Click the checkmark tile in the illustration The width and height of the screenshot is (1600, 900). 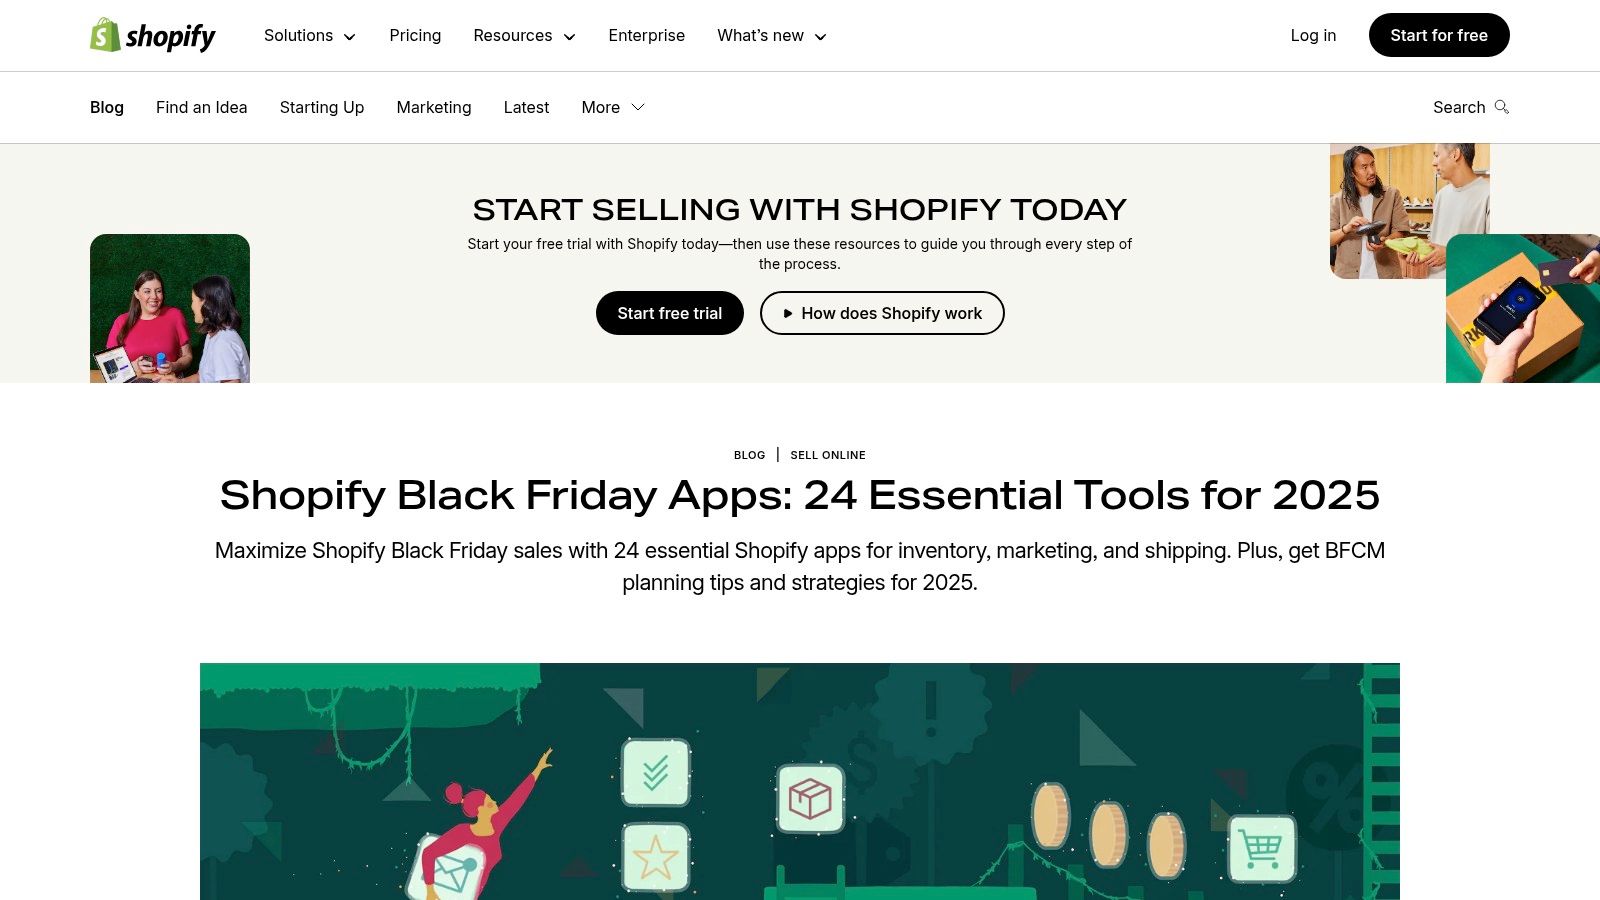pyautogui.click(x=656, y=772)
